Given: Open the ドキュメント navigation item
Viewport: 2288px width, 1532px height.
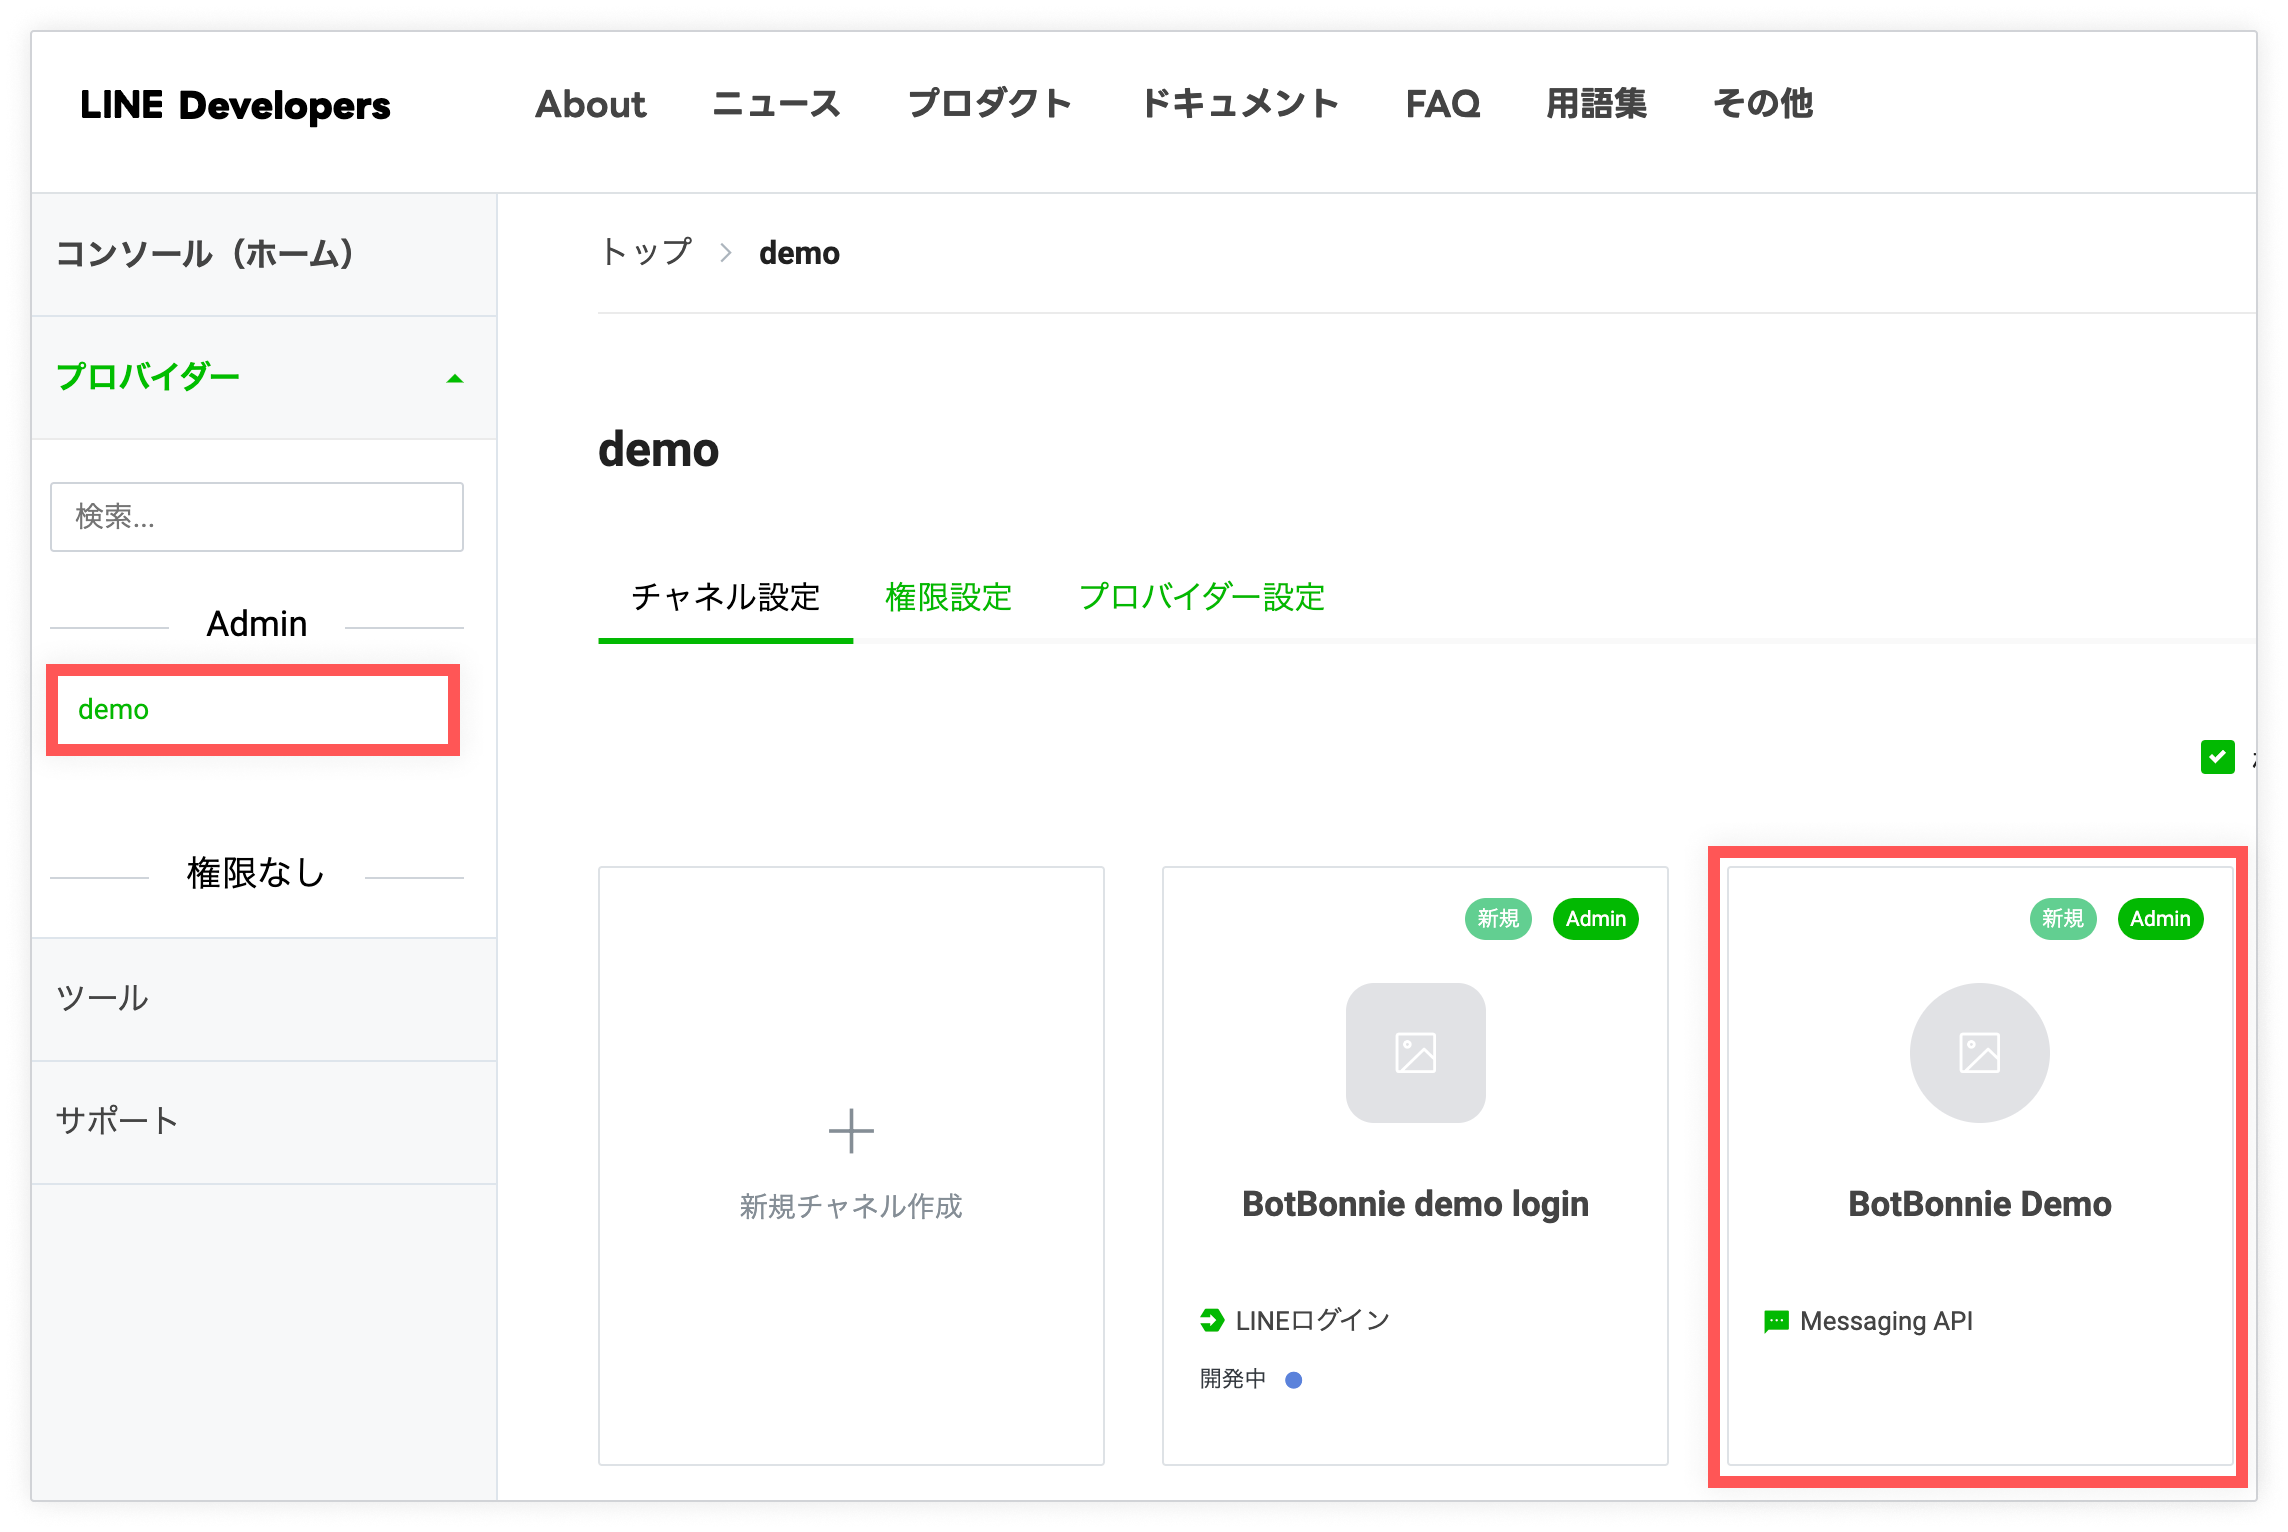Looking at the screenshot, I should tap(1239, 104).
